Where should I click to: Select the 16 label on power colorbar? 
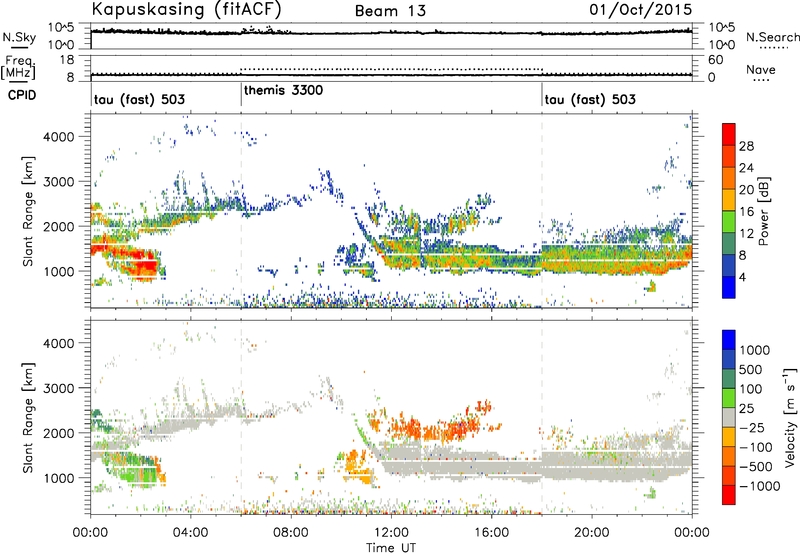[746, 212]
